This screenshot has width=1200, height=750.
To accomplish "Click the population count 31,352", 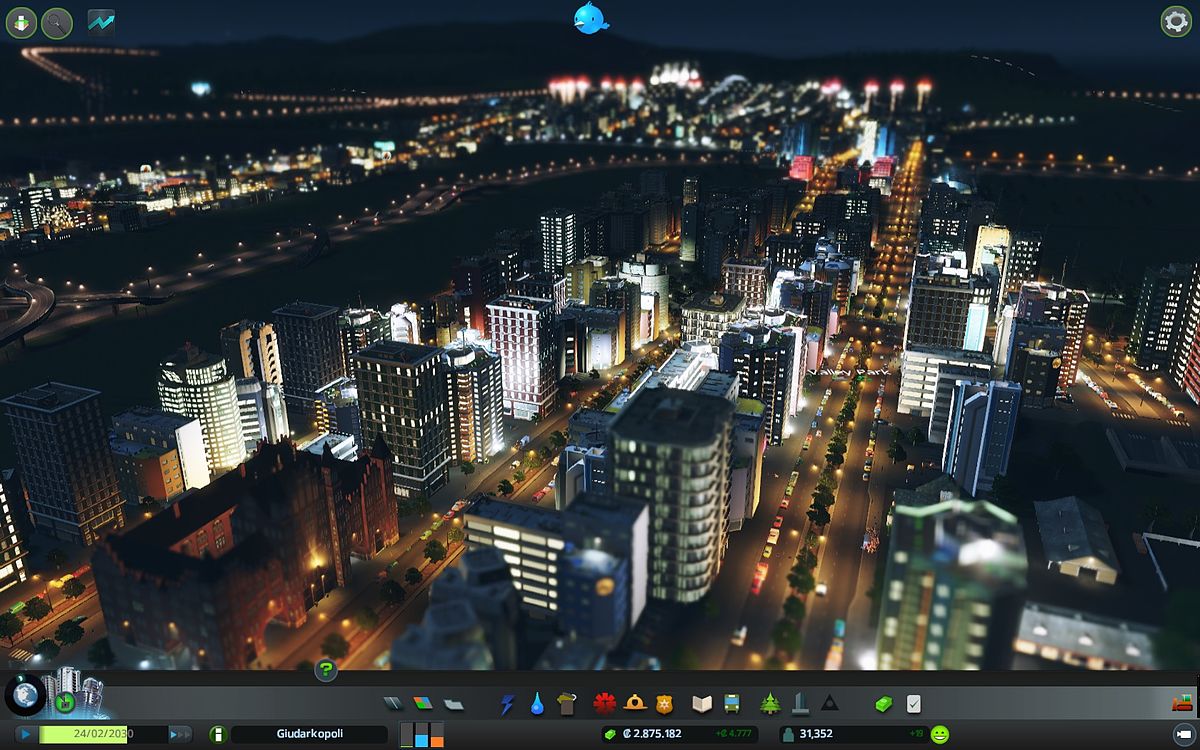I will pos(816,734).
